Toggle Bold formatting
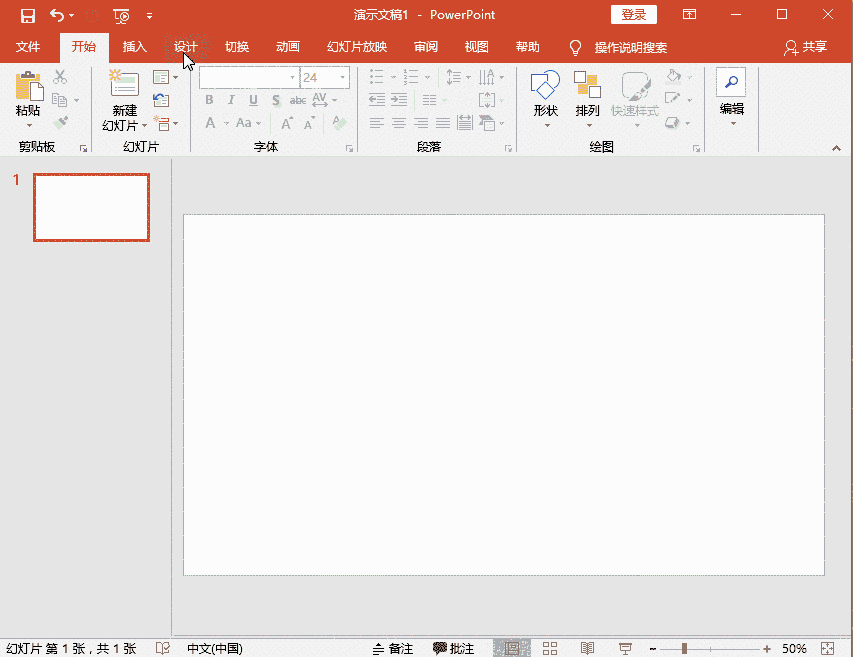Viewport: 853px width, 657px height. point(209,100)
